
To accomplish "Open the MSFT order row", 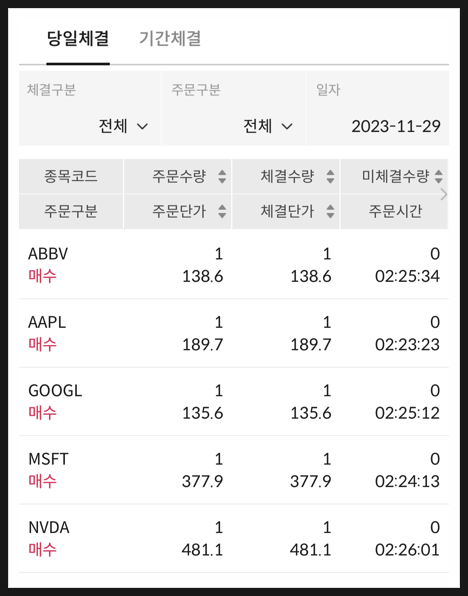I will pyautogui.click(x=234, y=470).
